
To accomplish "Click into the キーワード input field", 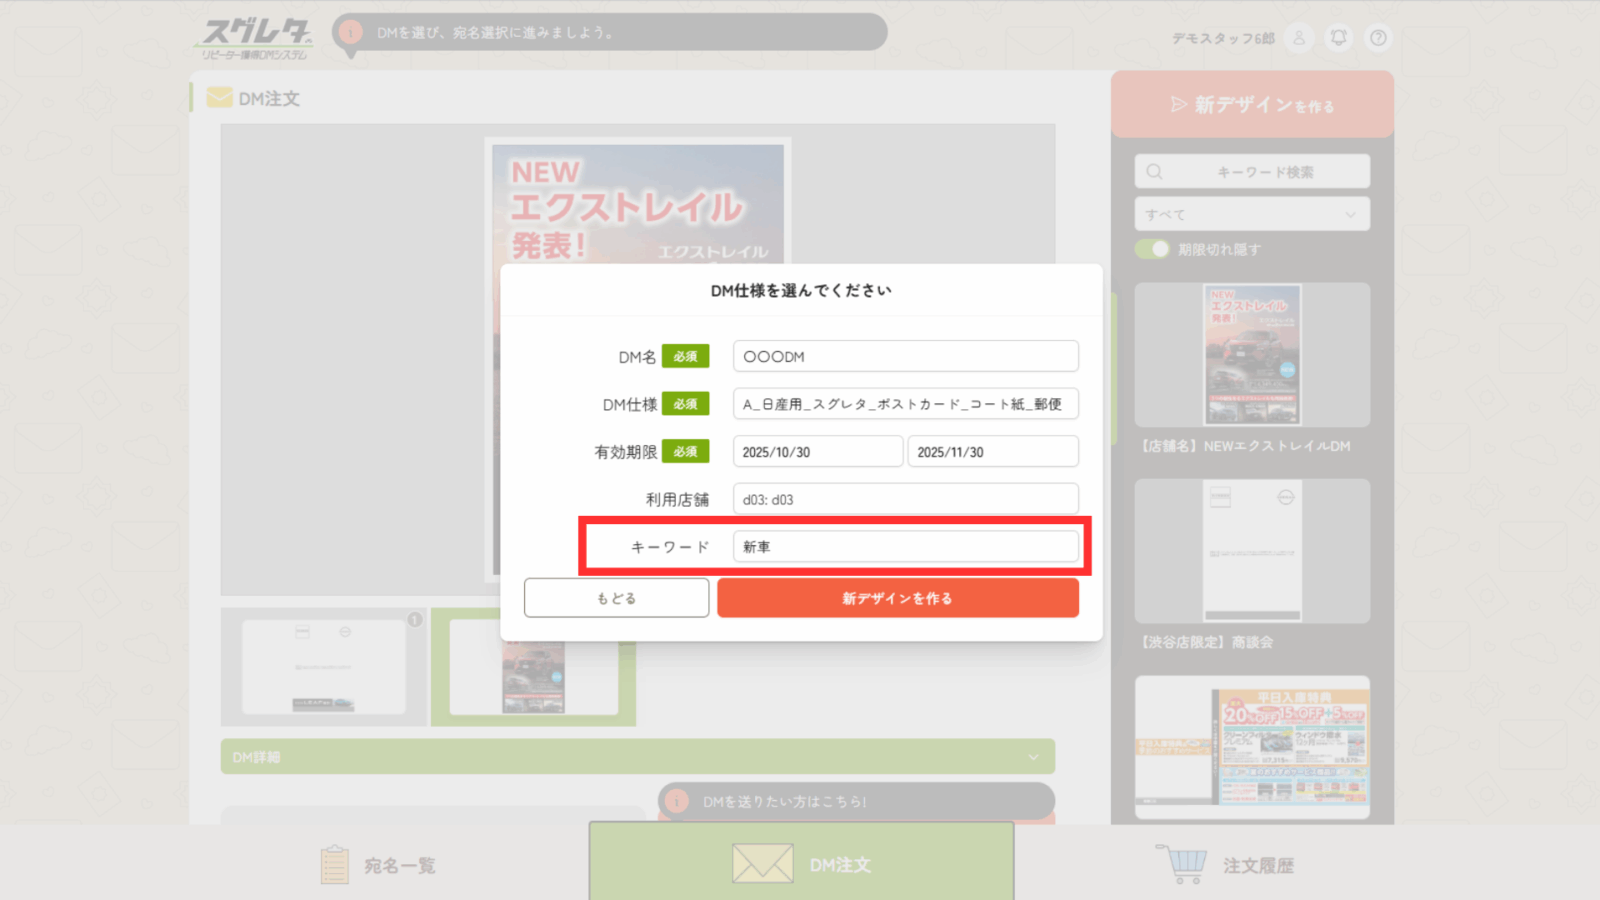I will (x=905, y=547).
